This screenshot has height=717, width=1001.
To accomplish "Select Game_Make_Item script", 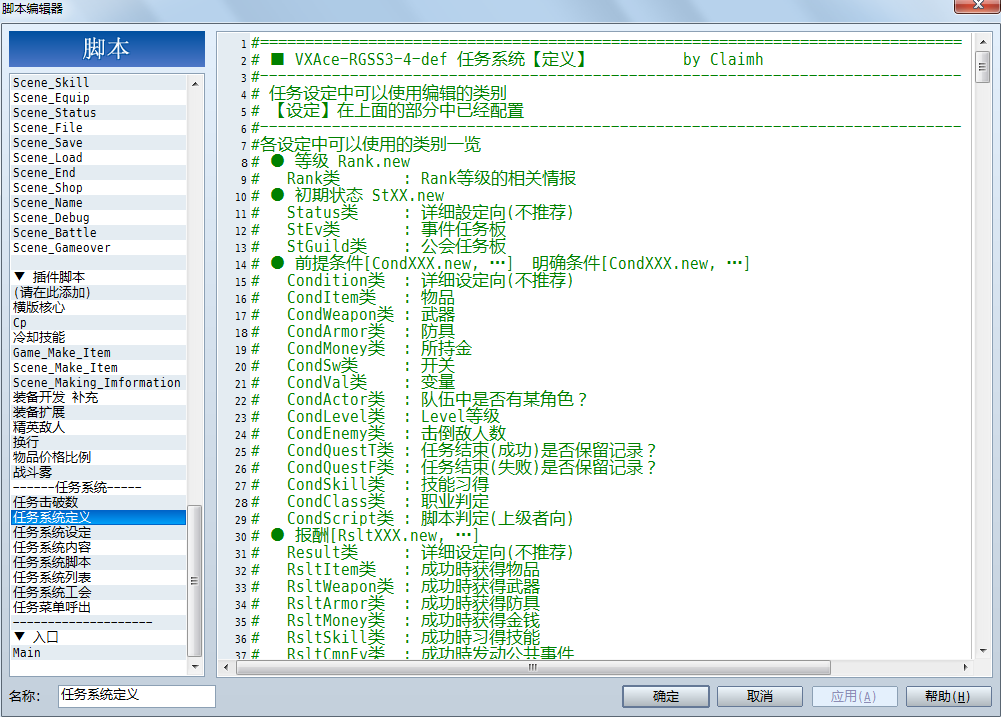I will (99, 352).
